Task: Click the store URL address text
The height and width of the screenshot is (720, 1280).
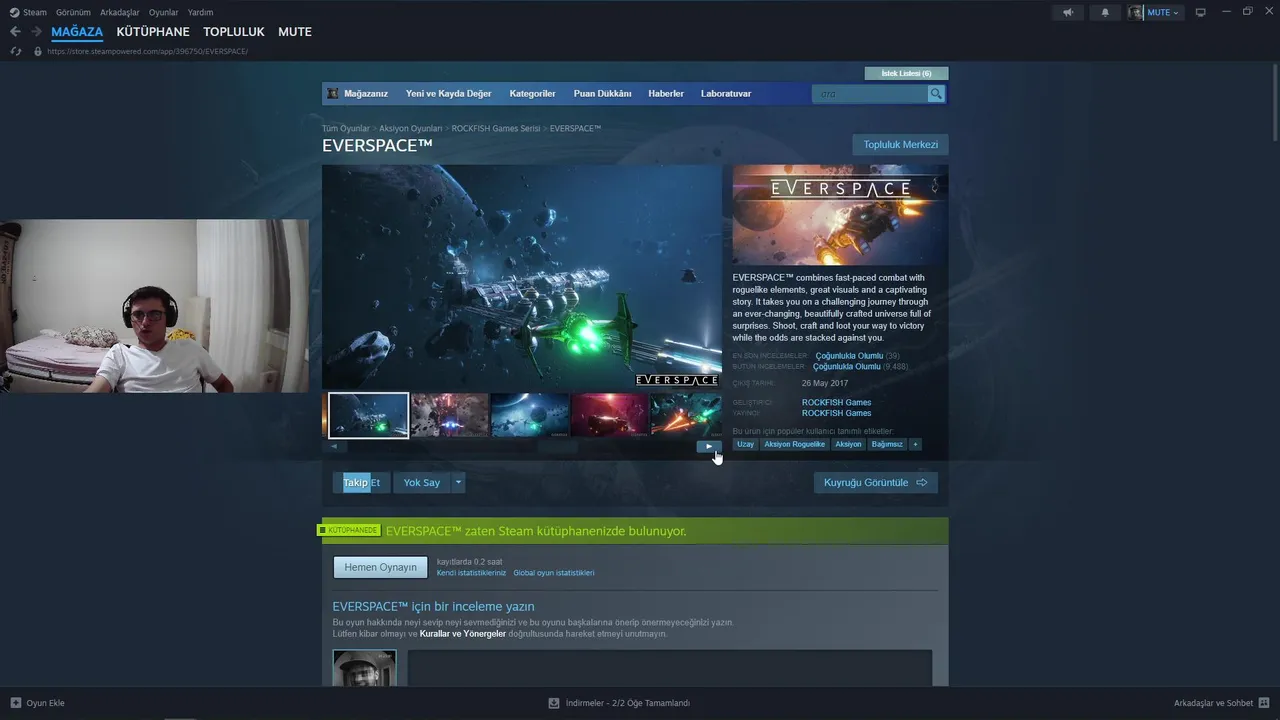Action: click(147, 51)
